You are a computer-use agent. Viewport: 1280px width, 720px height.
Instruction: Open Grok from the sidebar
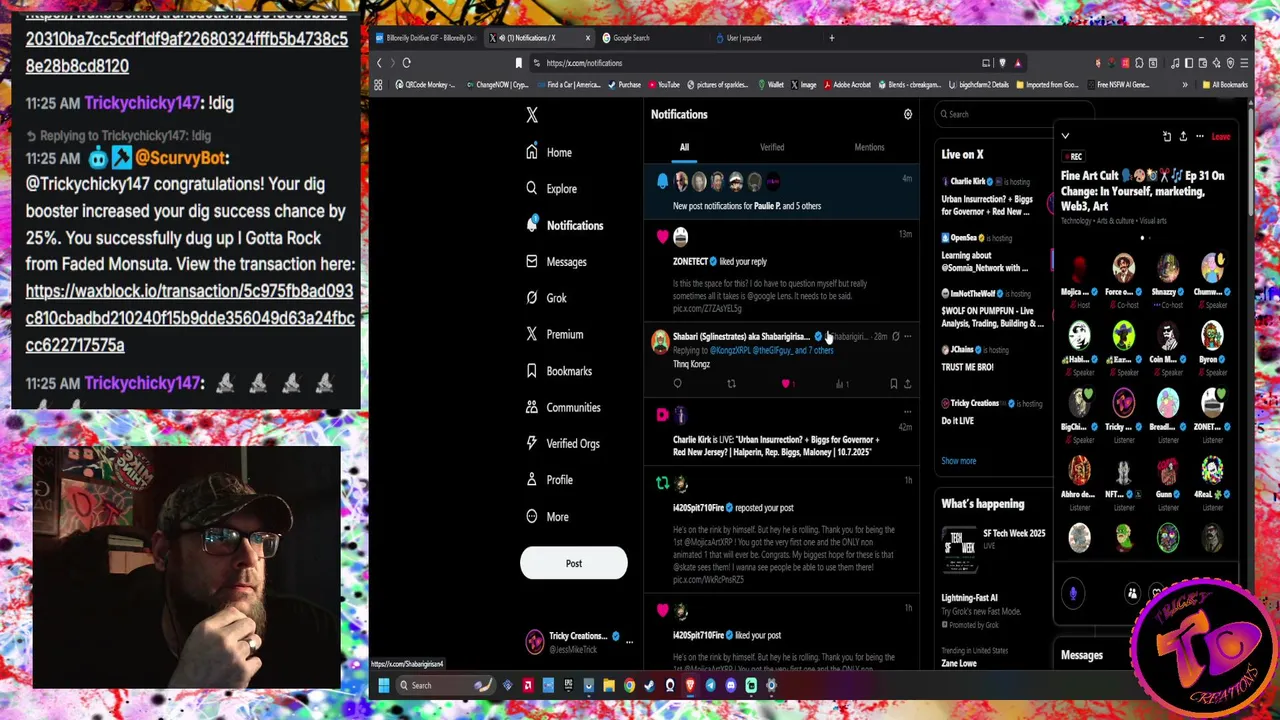(x=546, y=297)
